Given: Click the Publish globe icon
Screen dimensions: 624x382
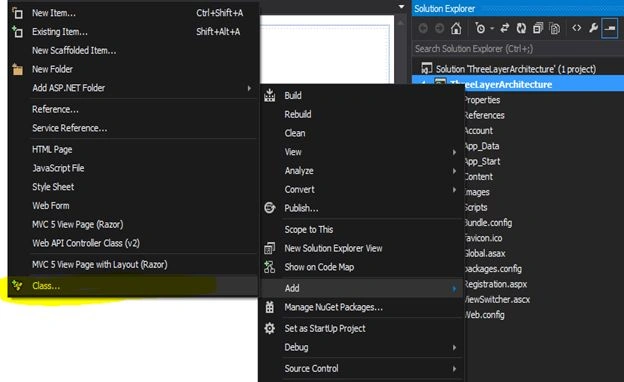Looking at the screenshot, I should (269, 208).
